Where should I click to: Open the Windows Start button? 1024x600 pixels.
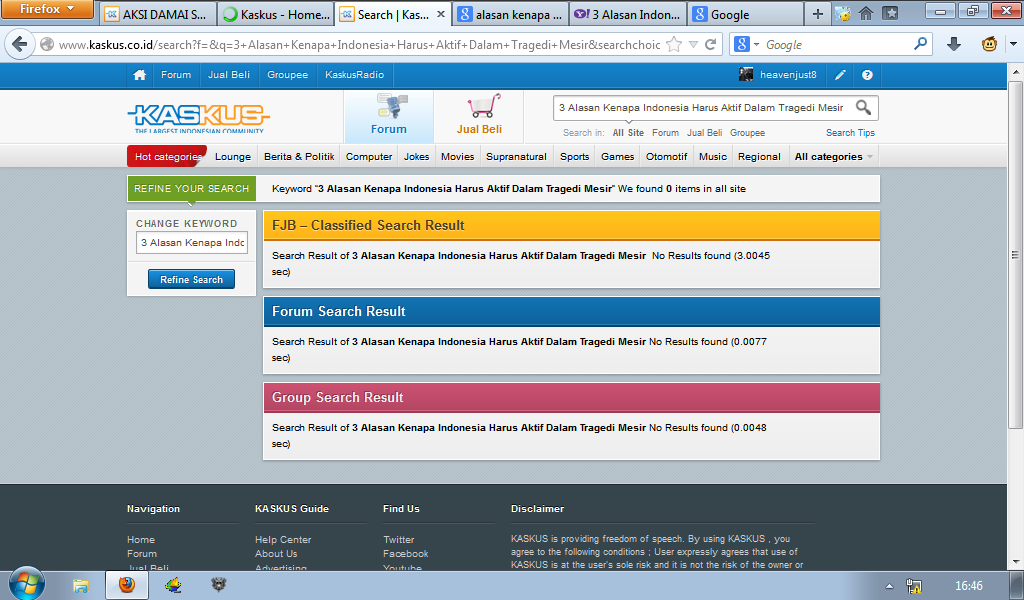click(27, 583)
